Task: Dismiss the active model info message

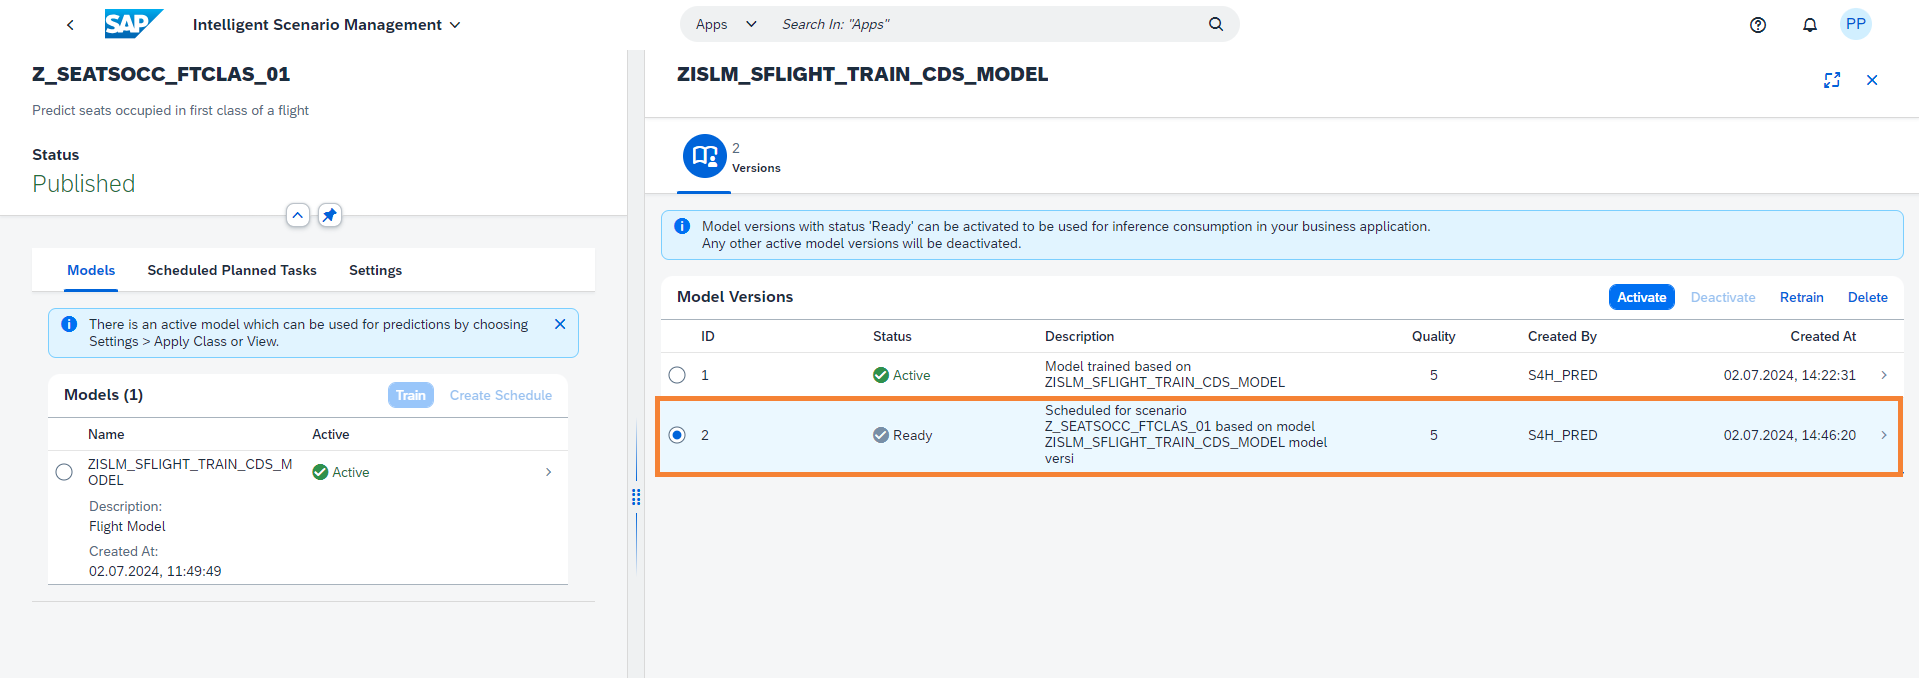Action: pyautogui.click(x=560, y=324)
